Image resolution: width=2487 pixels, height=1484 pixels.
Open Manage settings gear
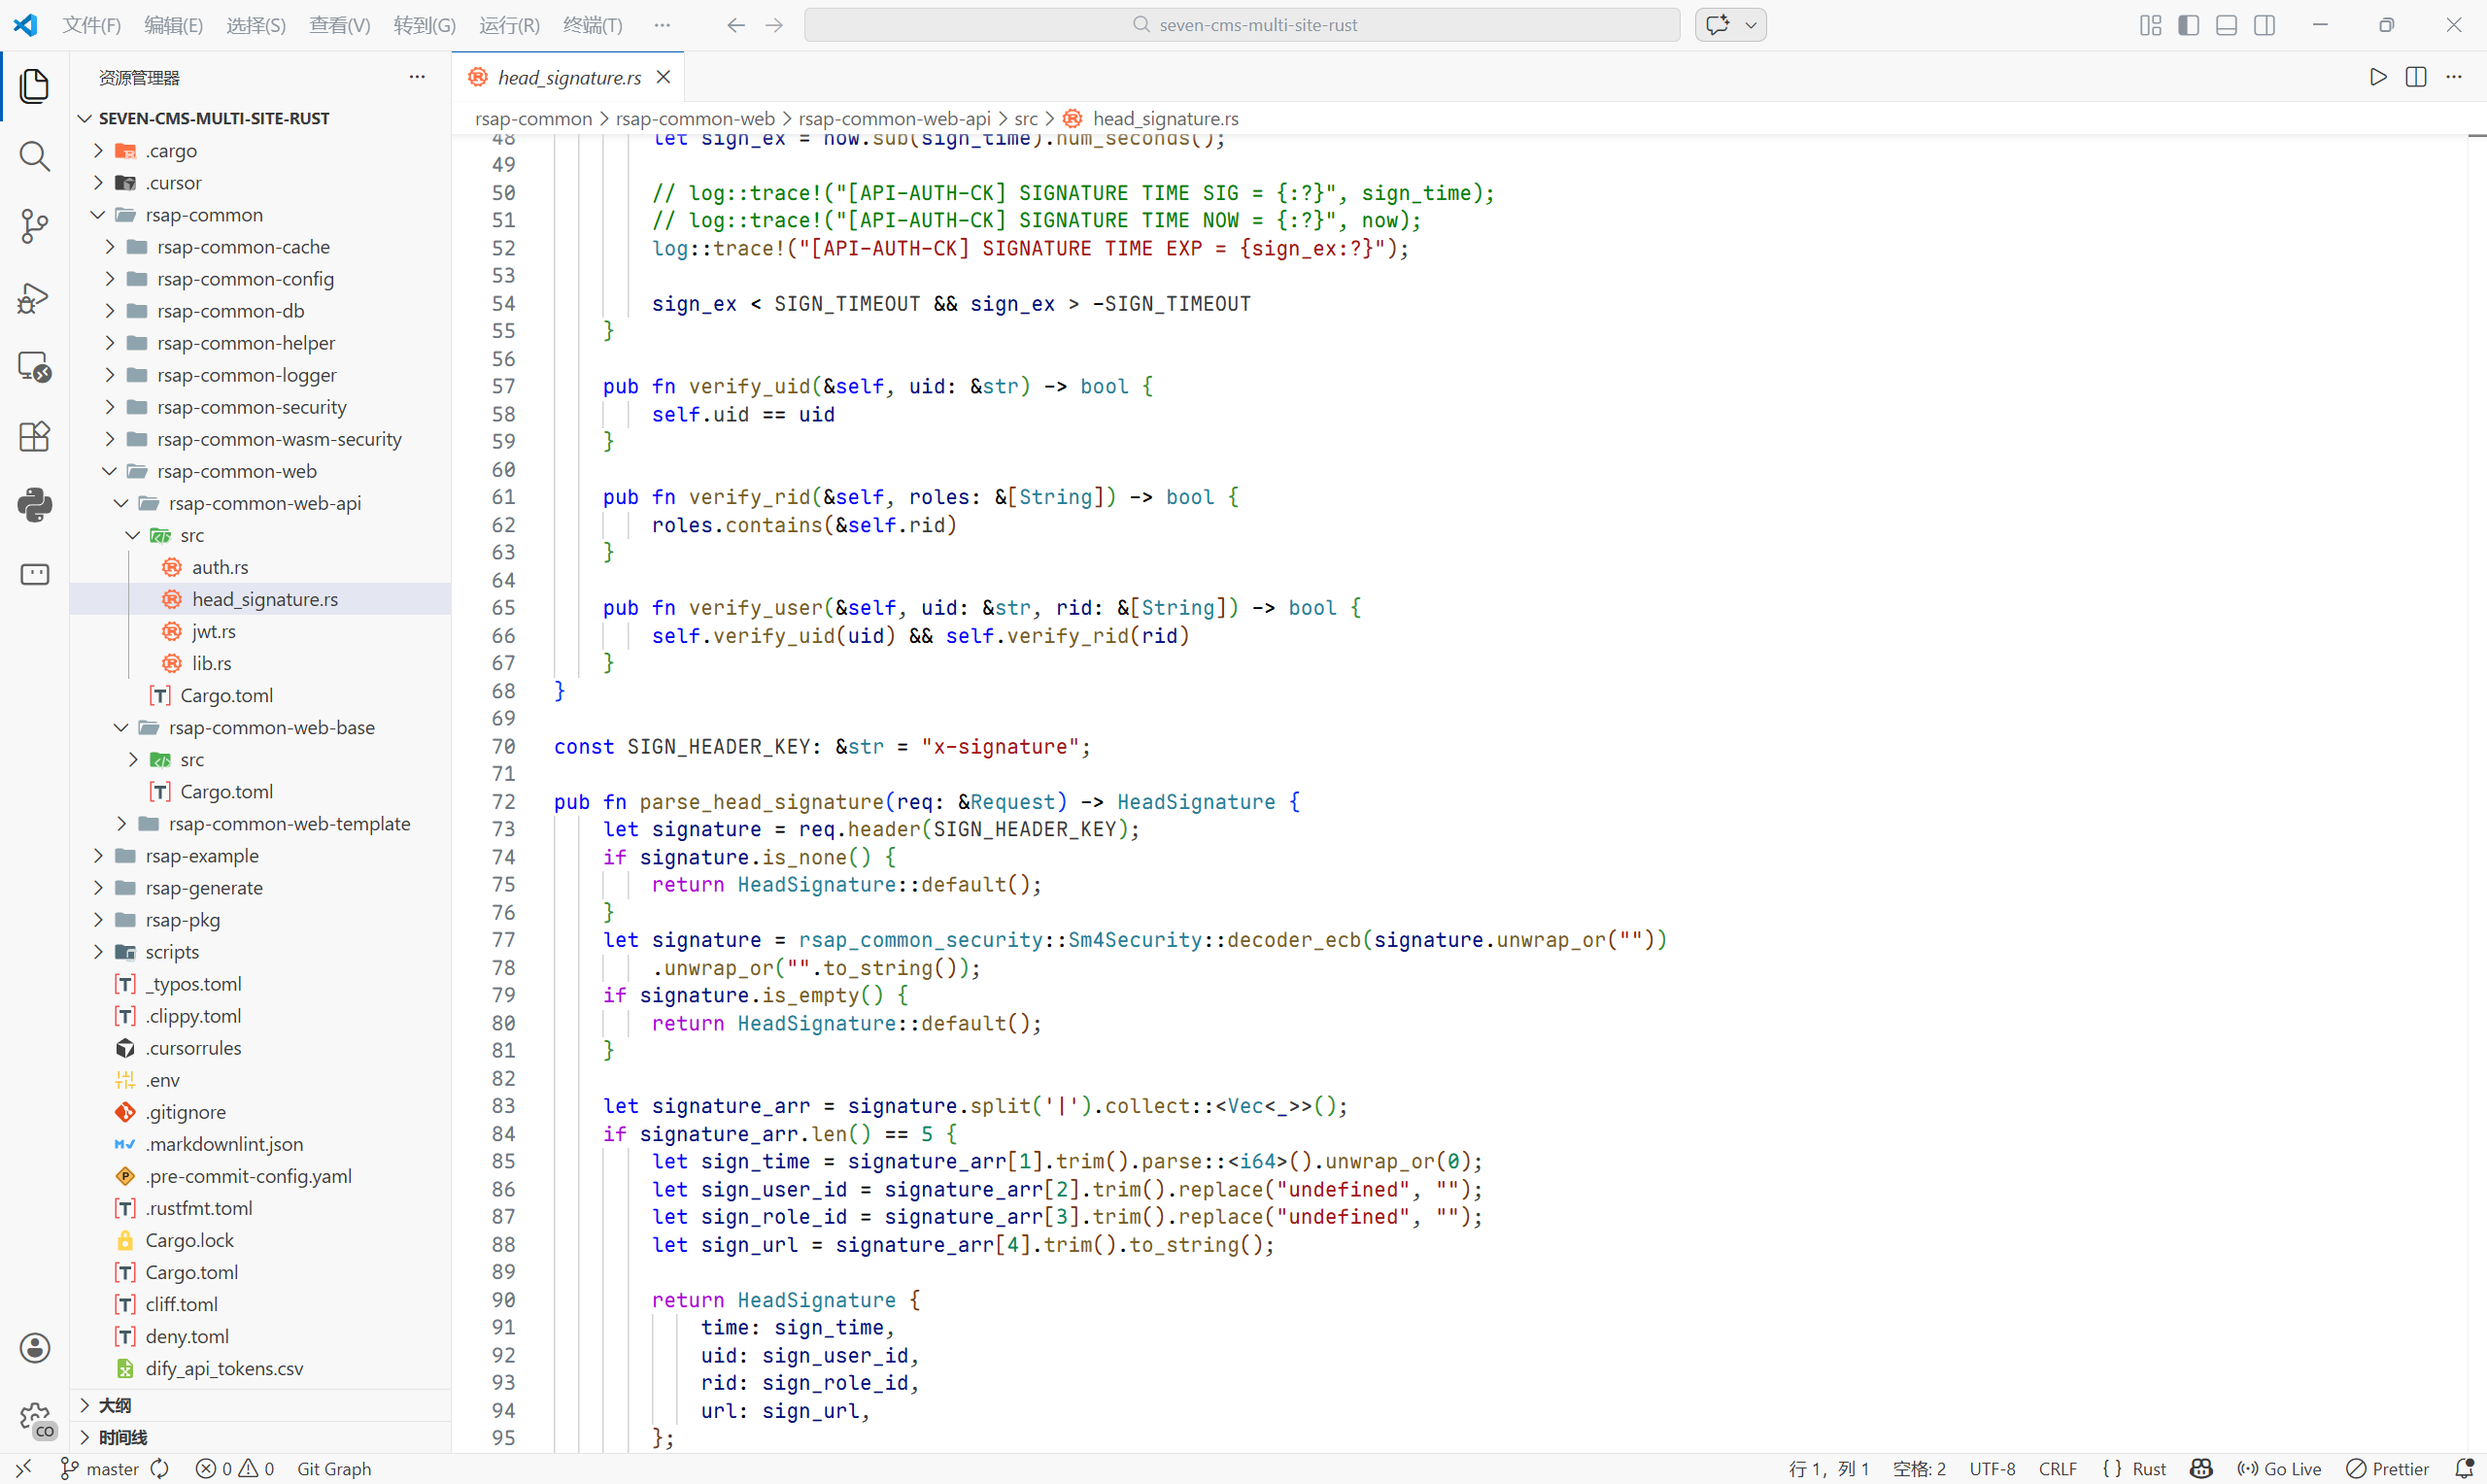(35, 1418)
